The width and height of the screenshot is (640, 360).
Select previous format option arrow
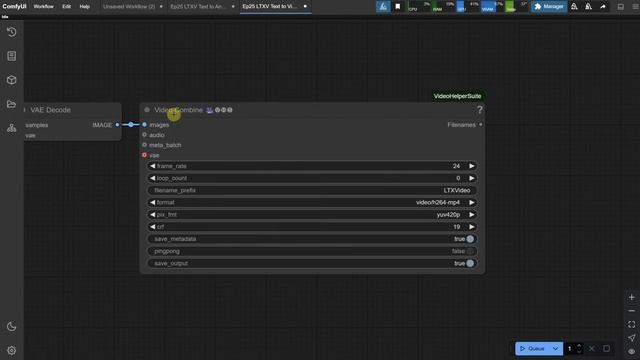[152, 202]
